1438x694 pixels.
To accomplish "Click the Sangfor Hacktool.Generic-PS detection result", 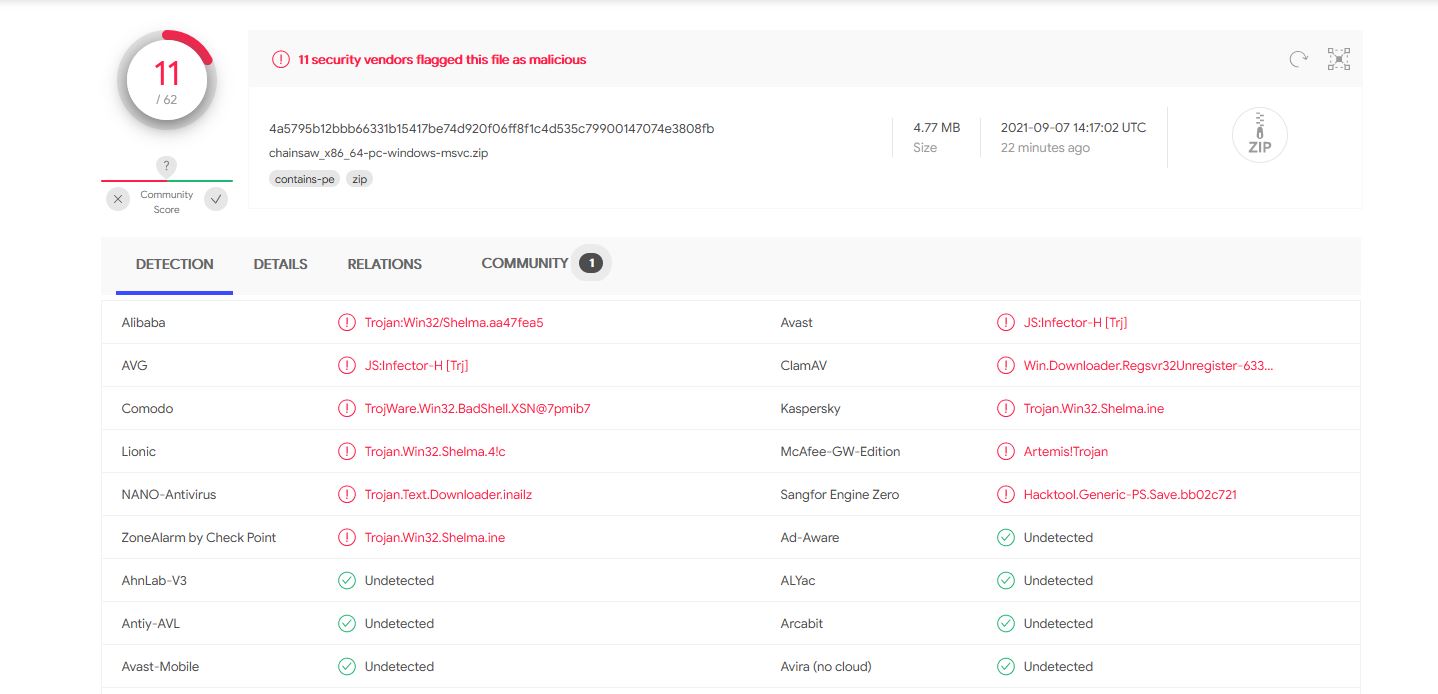I will [1130, 495].
